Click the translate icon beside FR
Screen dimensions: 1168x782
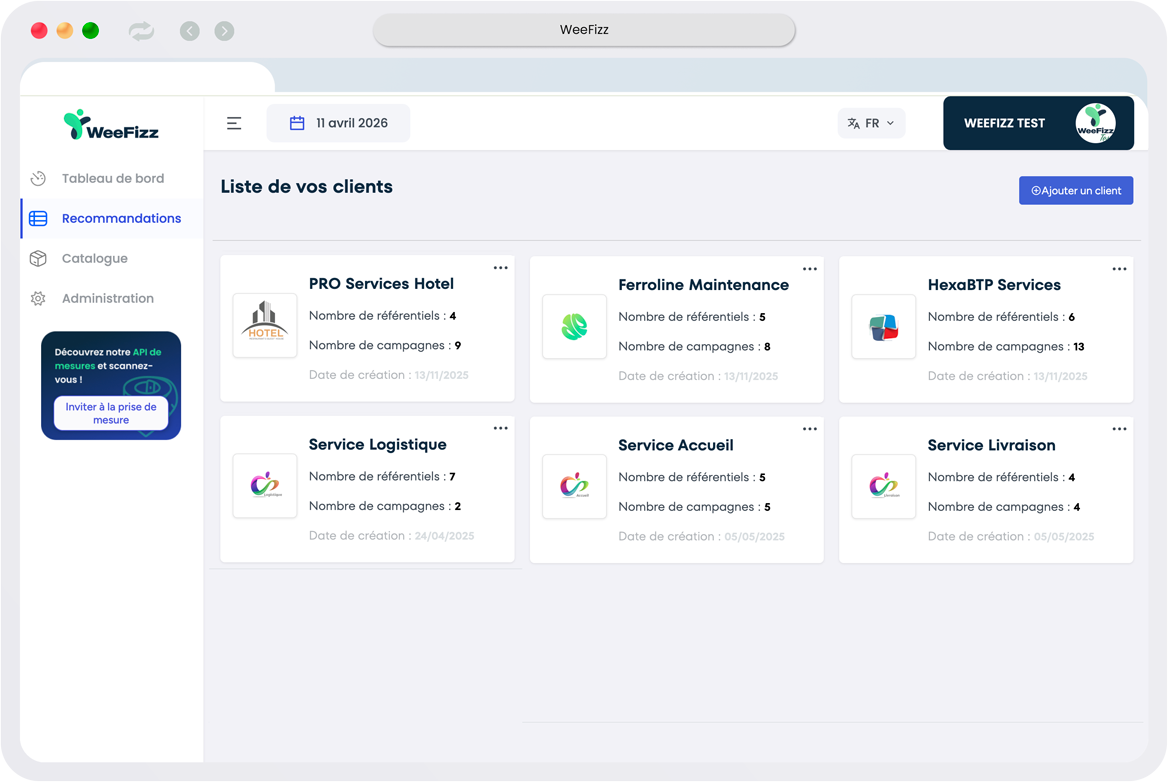(852, 123)
